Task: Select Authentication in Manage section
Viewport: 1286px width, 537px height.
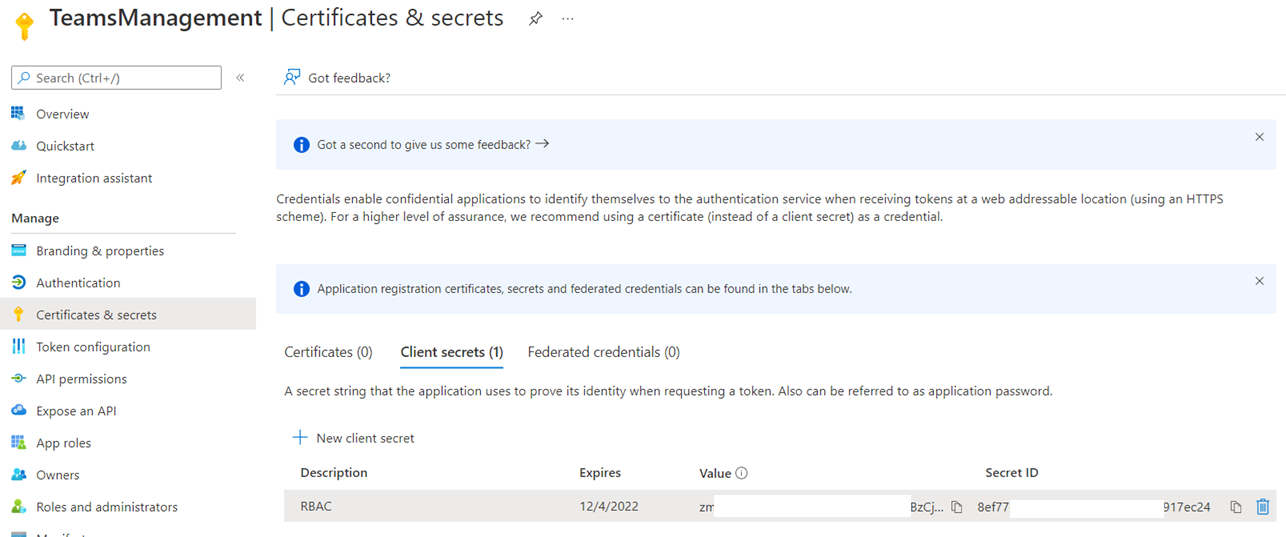Action: coord(78,283)
